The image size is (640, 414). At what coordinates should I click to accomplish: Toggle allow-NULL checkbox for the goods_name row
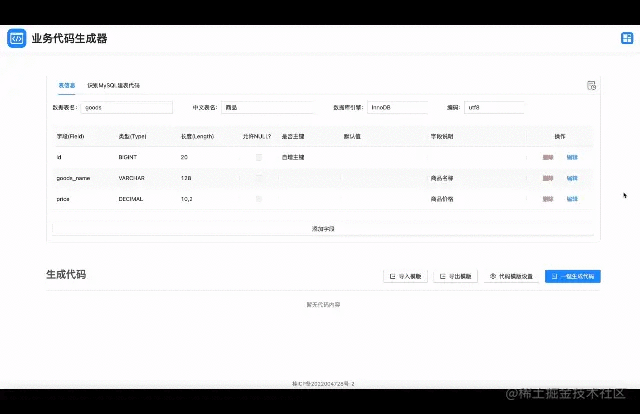click(x=259, y=178)
